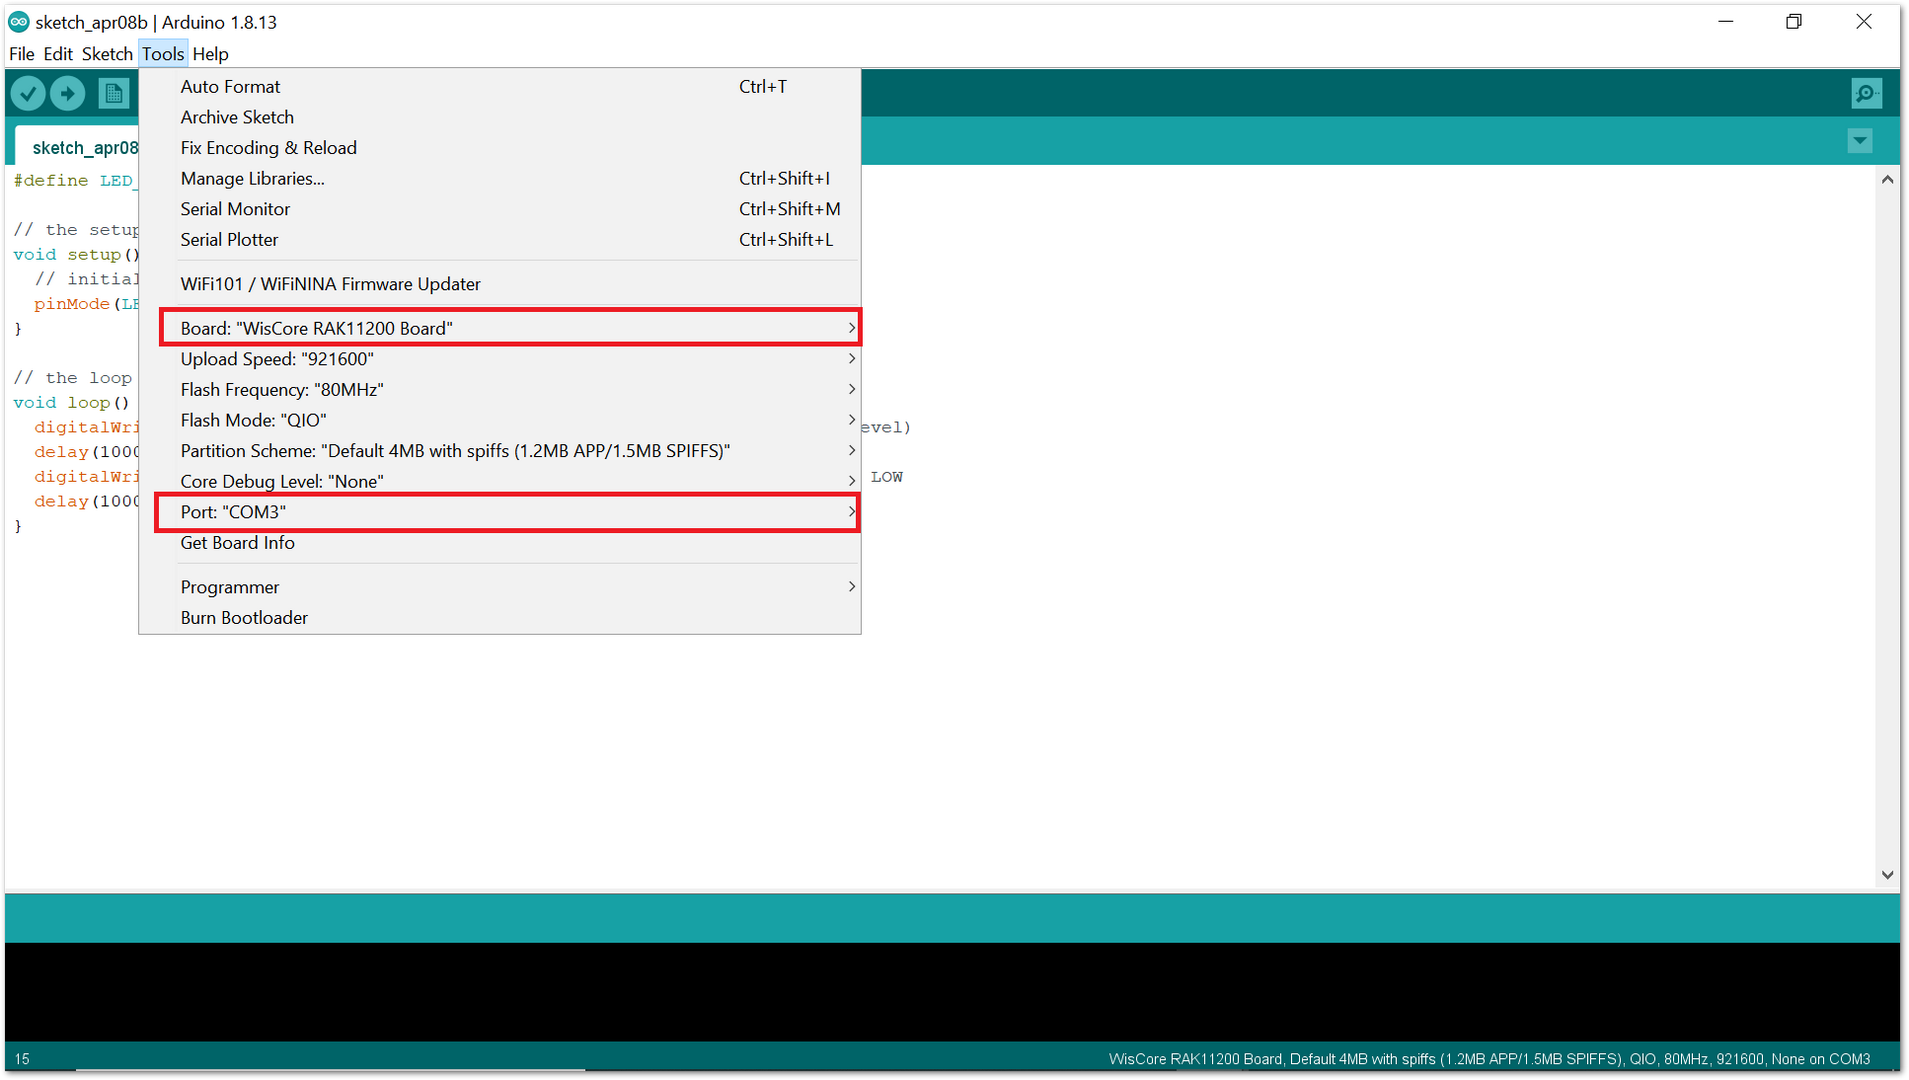The width and height of the screenshot is (1909, 1080).
Task: Click the void setup() code line
Action: pyautogui.click(x=76, y=255)
